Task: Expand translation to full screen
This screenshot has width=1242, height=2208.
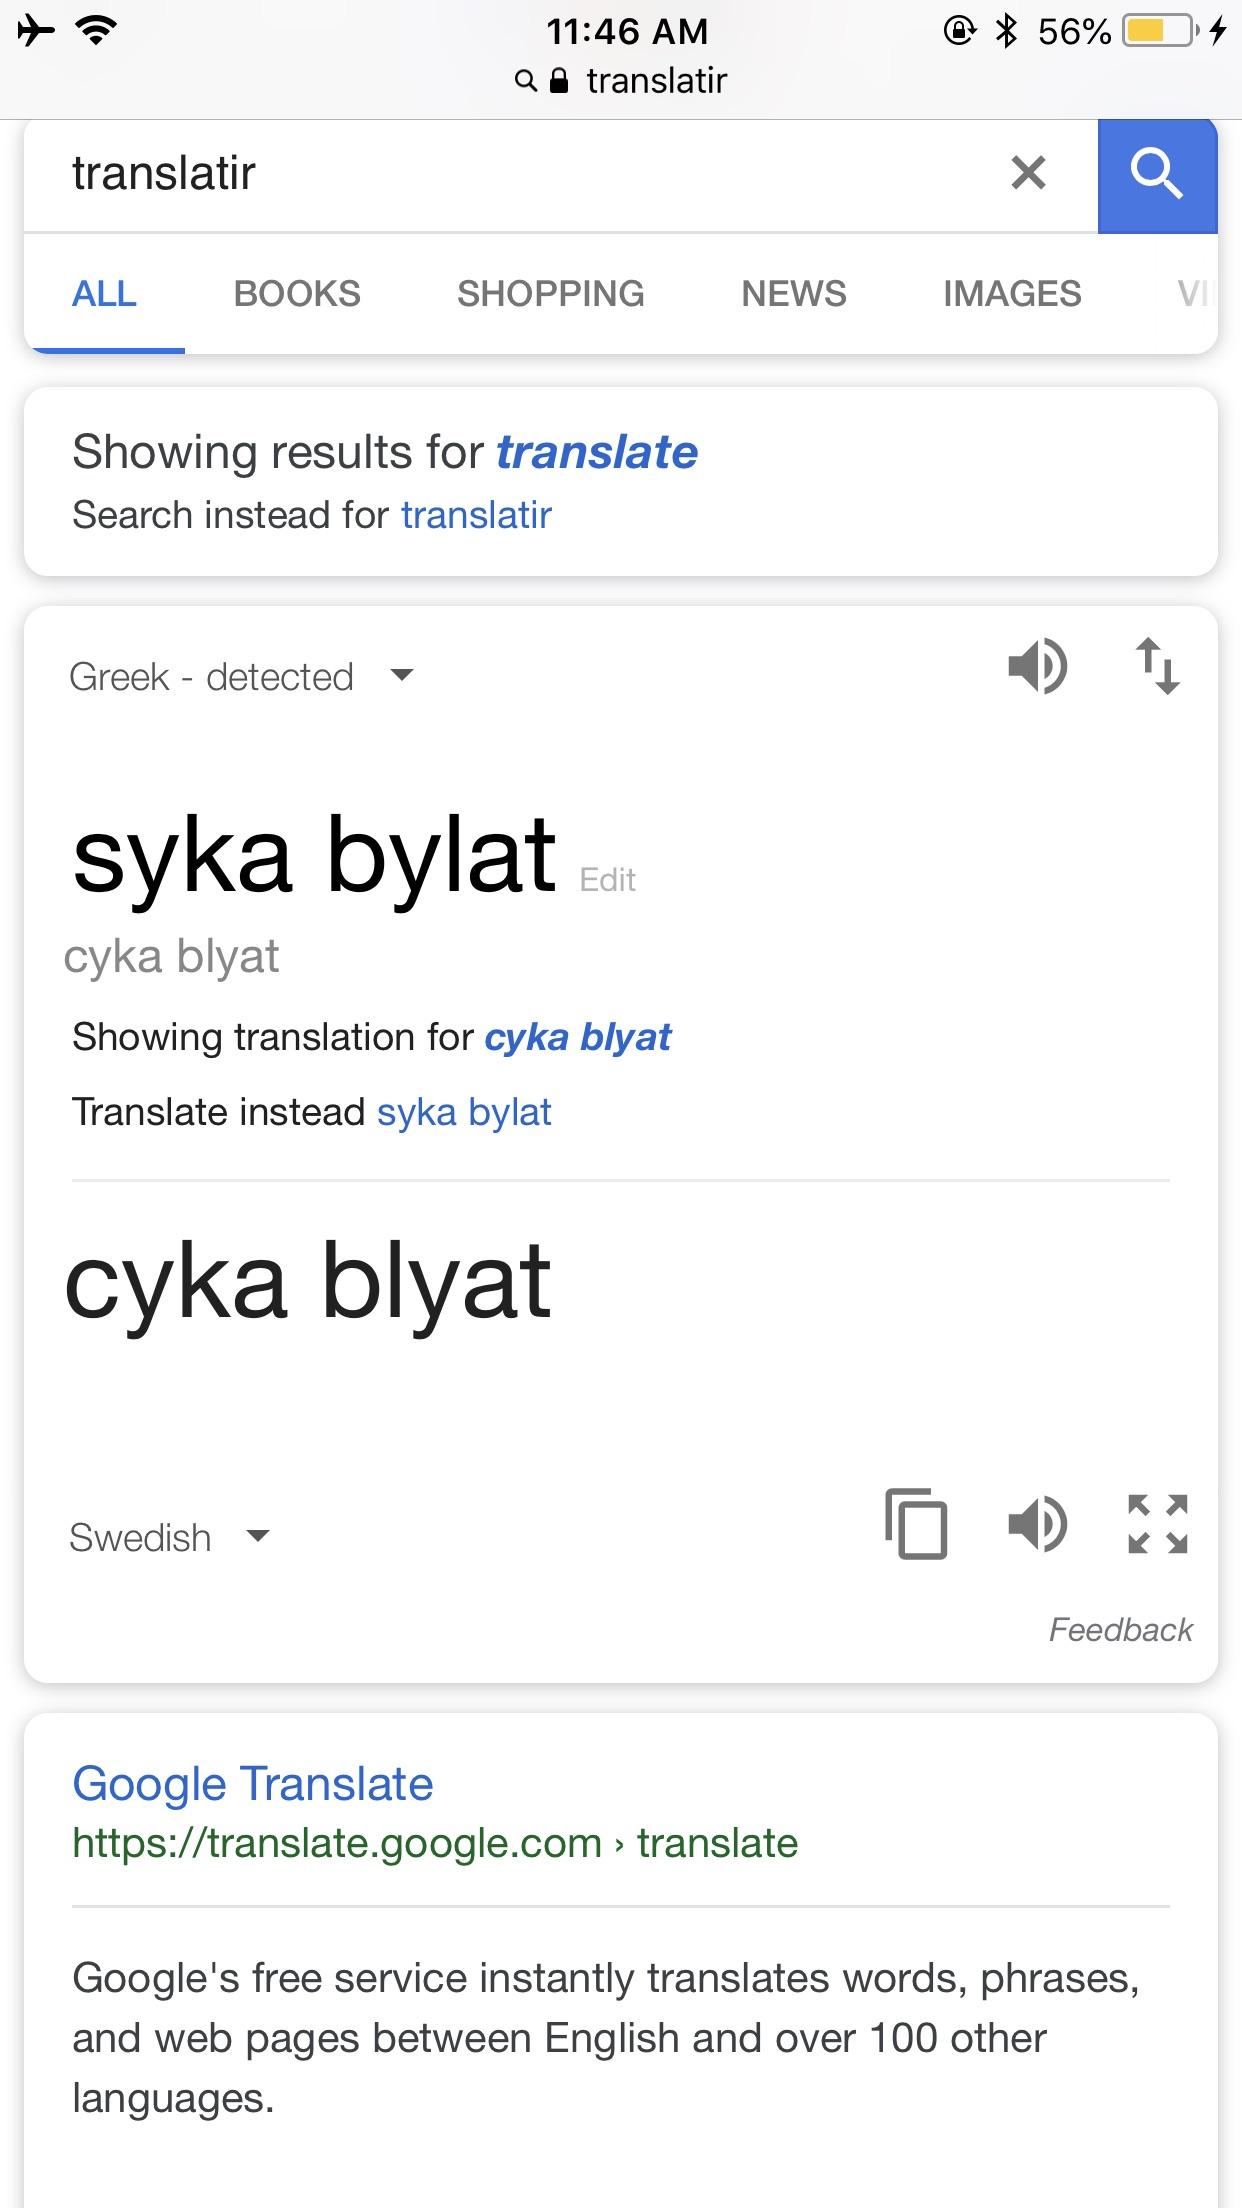Action: click(1158, 1524)
